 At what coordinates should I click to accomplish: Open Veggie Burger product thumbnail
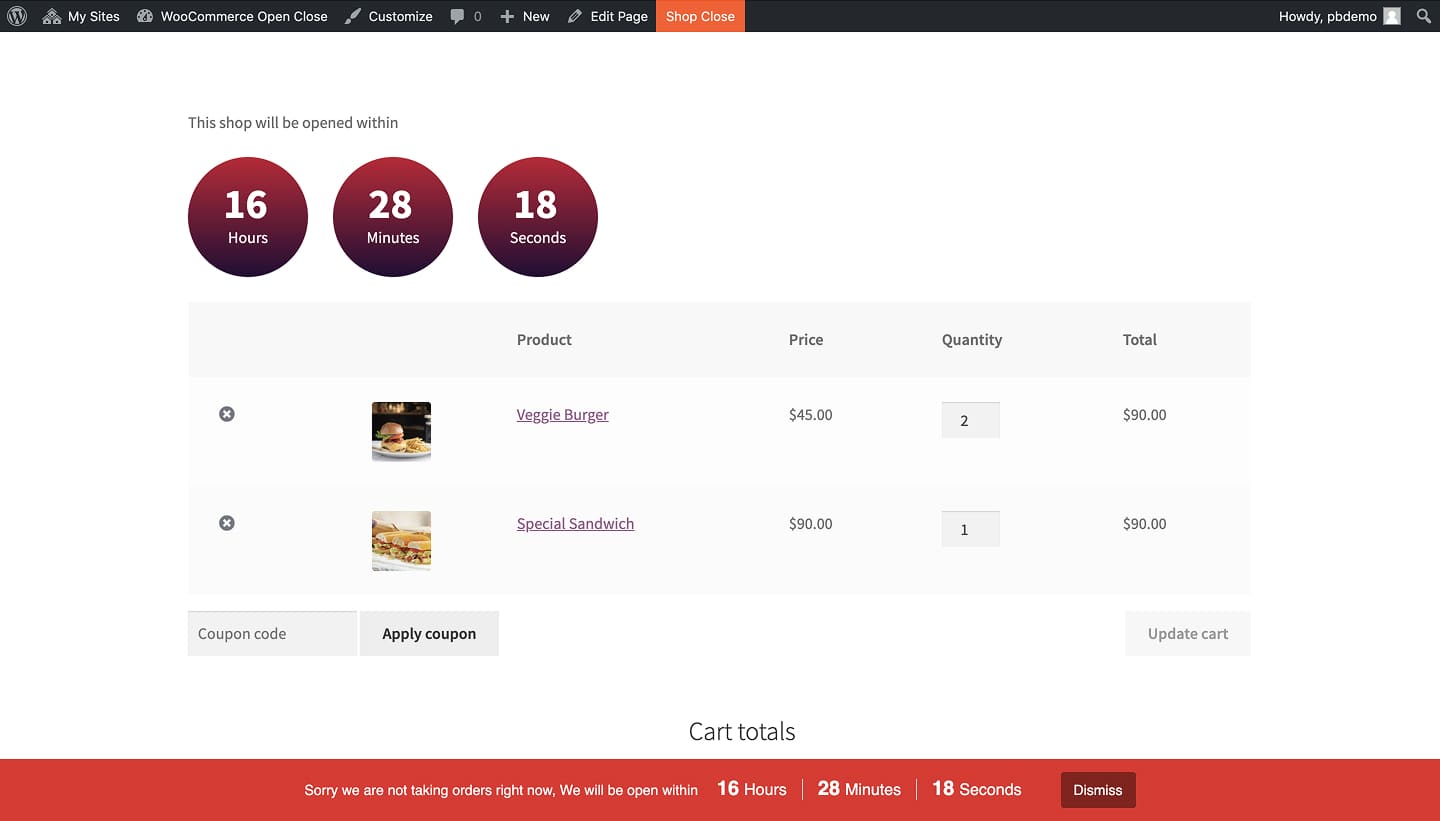click(x=401, y=431)
